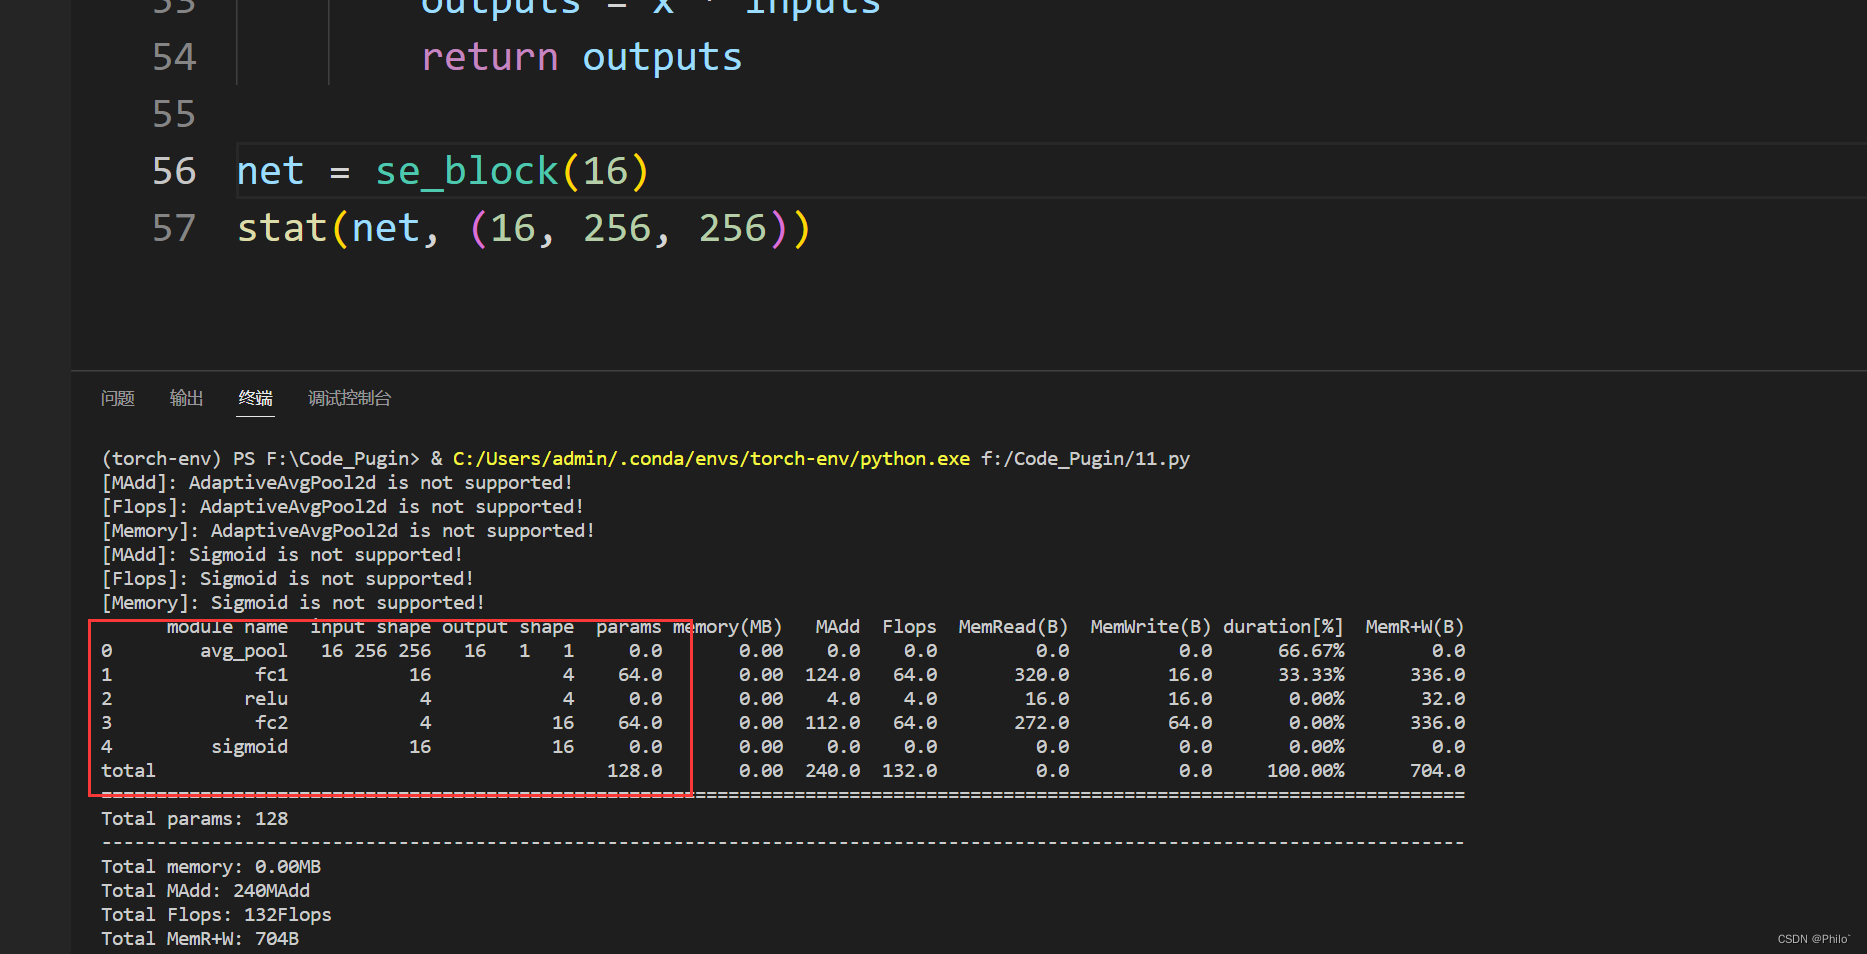Screen dimensions: 1867x954
Task: Open the 调试控制台 debug console tab
Action: (x=350, y=398)
